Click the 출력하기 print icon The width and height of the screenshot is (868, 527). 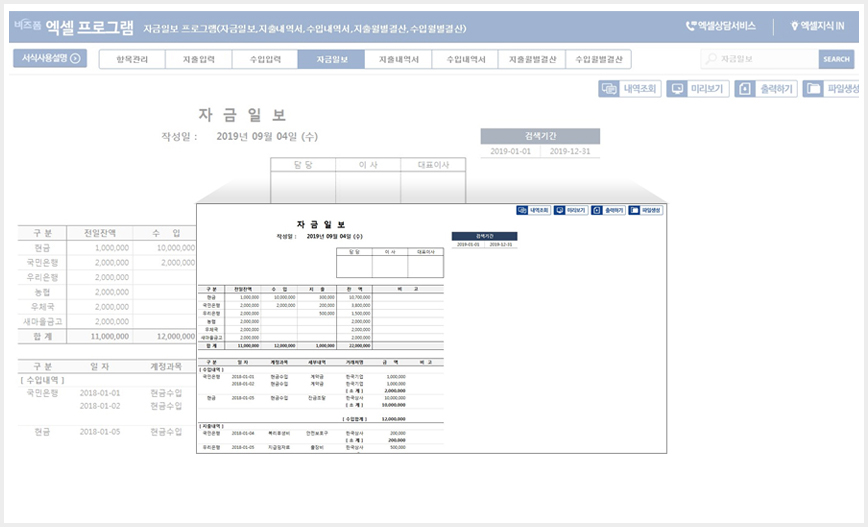tap(745, 89)
